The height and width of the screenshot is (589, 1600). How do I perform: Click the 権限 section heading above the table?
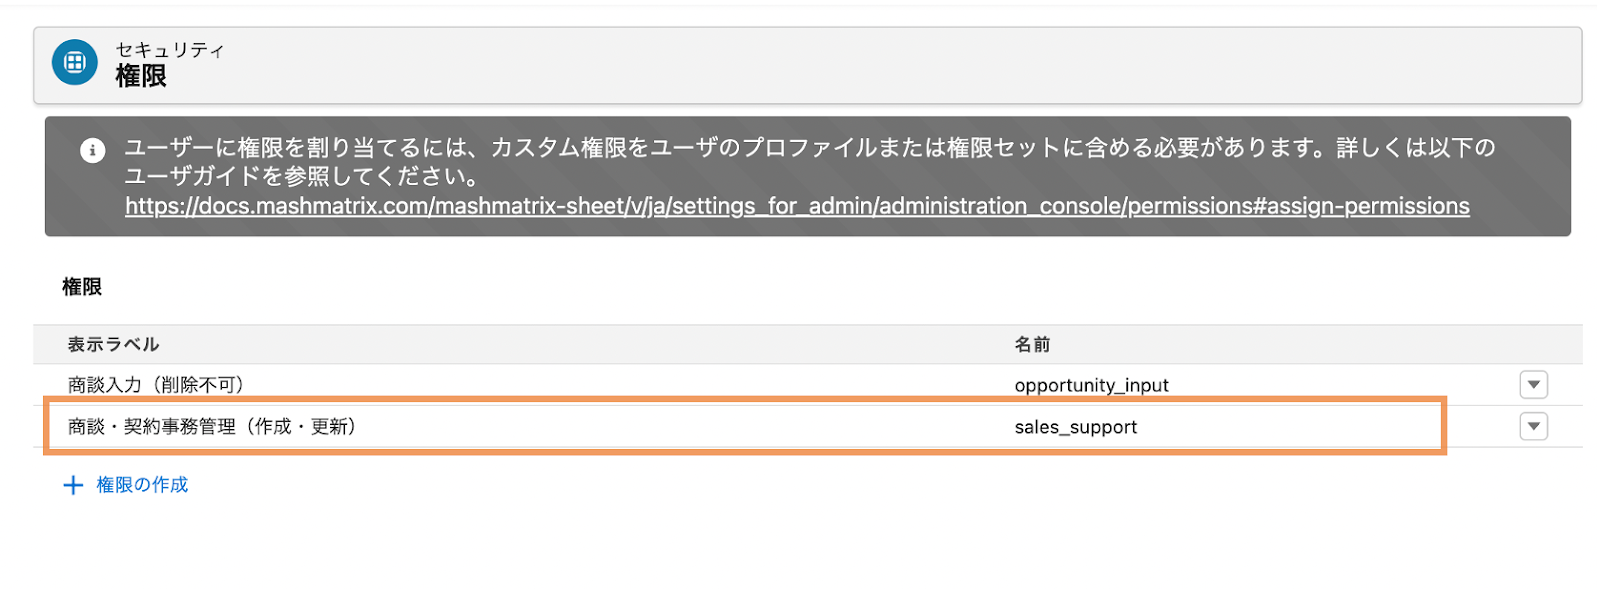pyautogui.click(x=82, y=287)
